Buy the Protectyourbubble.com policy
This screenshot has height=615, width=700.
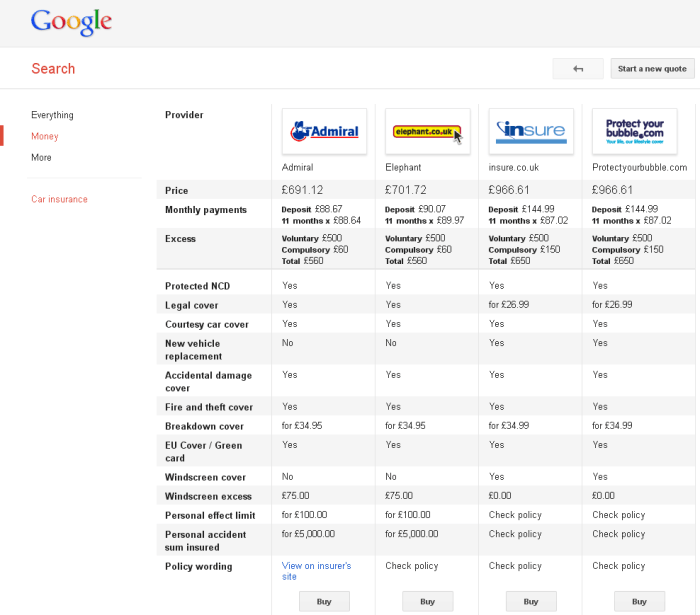634,601
